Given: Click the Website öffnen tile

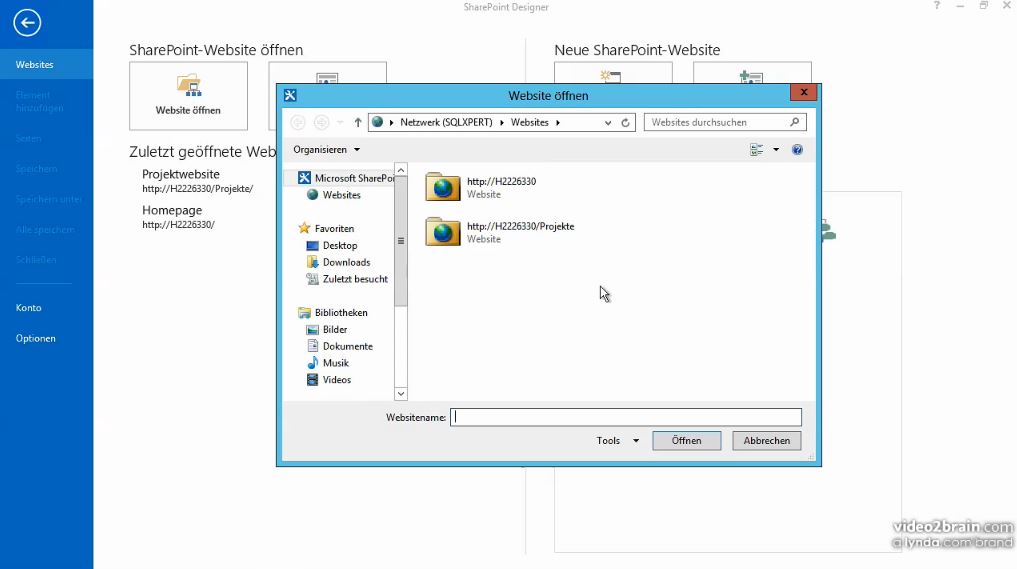Looking at the screenshot, I should [188, 96].
